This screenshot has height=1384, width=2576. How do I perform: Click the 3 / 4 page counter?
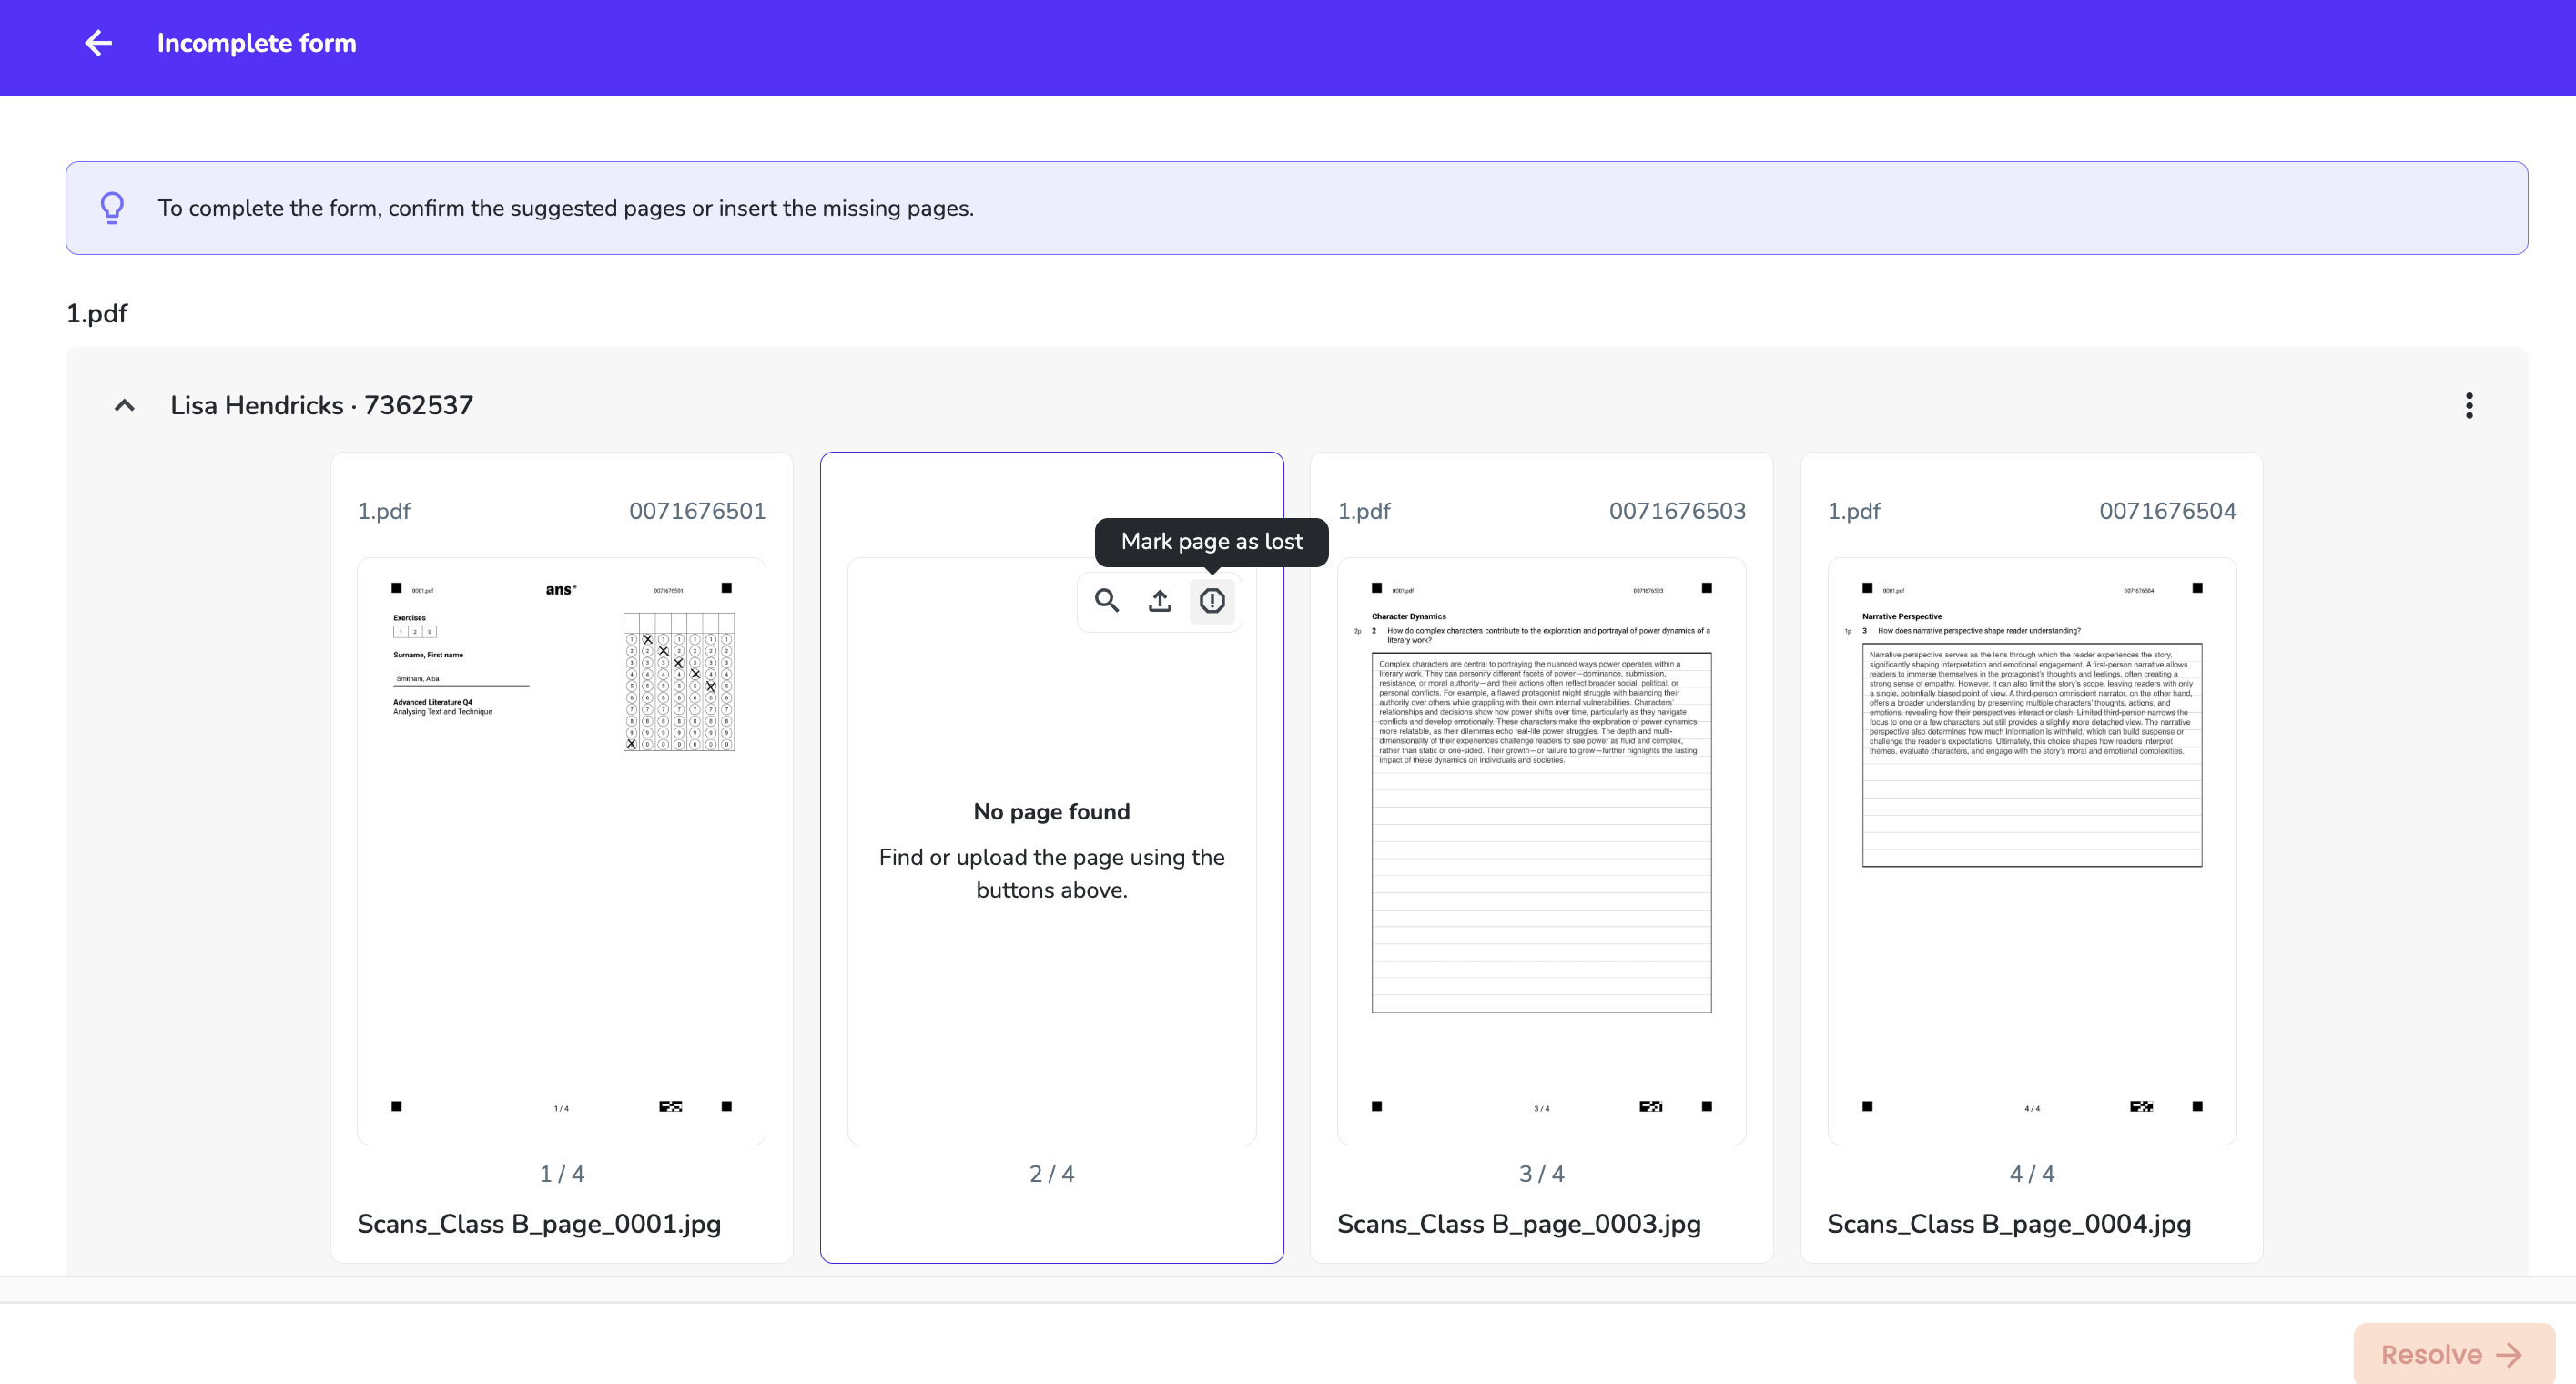1541,1173
